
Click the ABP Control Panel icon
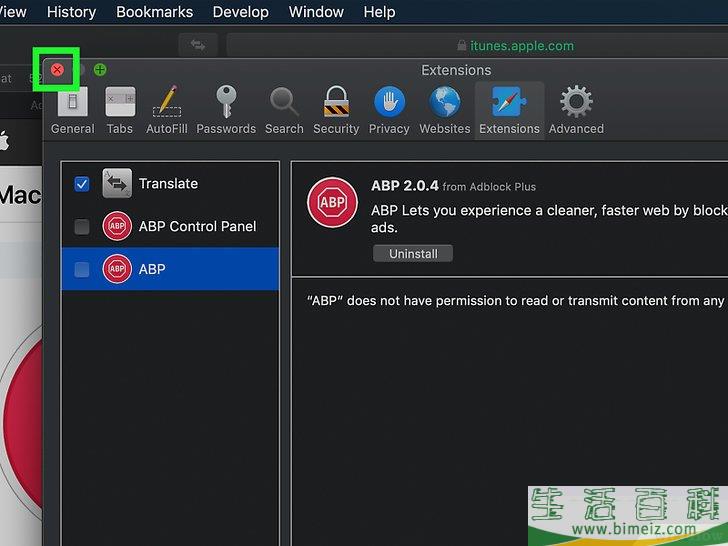pos(117,226)
